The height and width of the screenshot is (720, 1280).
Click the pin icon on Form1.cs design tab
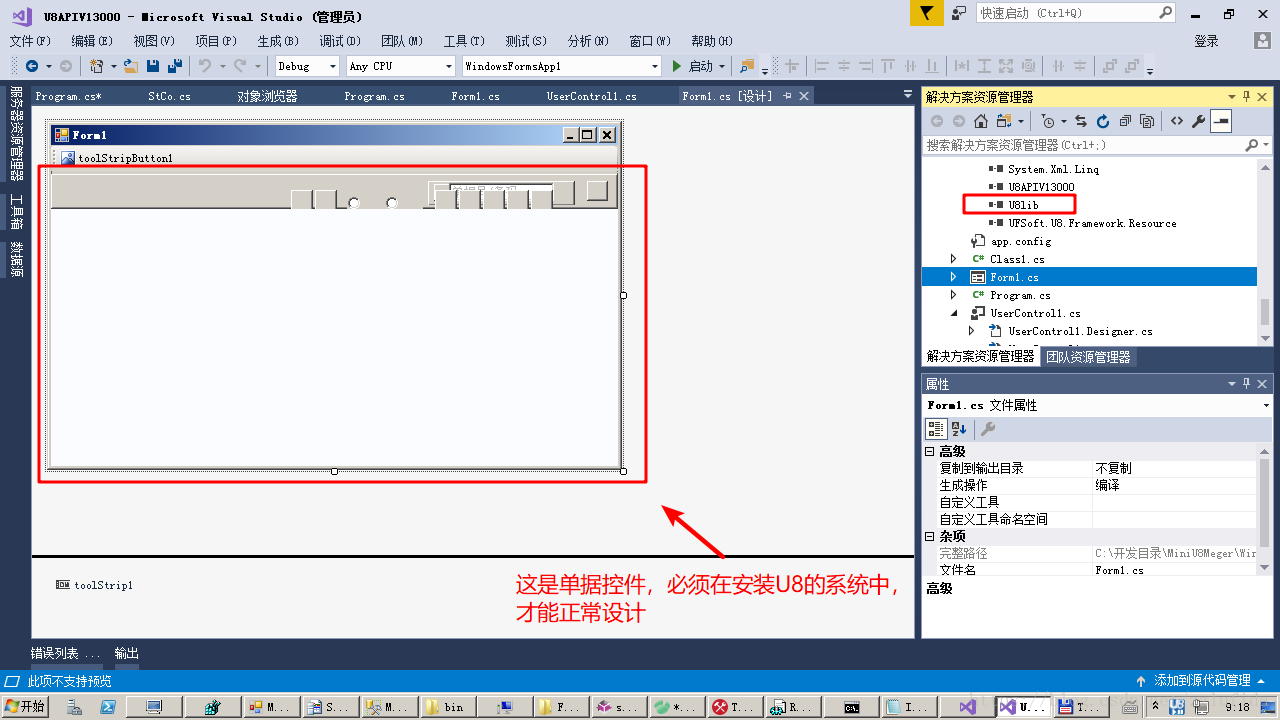[x=788, y=96]
